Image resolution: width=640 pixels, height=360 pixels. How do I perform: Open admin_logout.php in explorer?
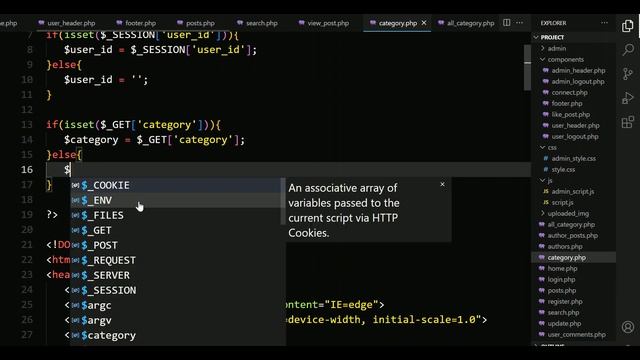coord(578,81)
